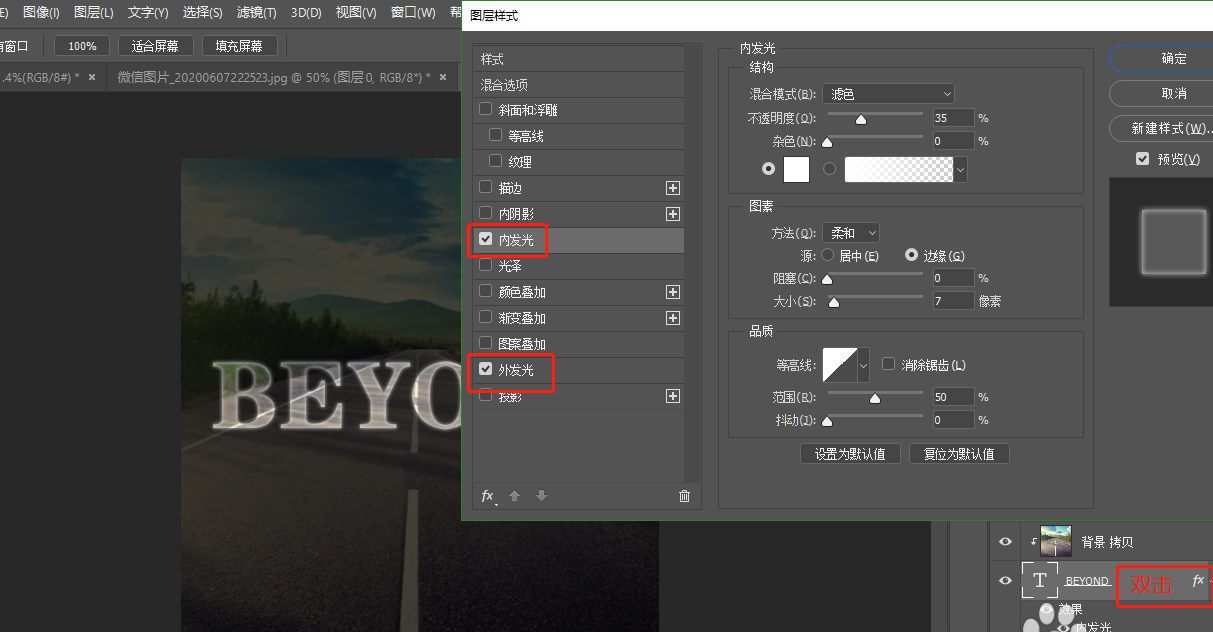Open the 混合模式 blend mode dropdown

pos(887,93)
